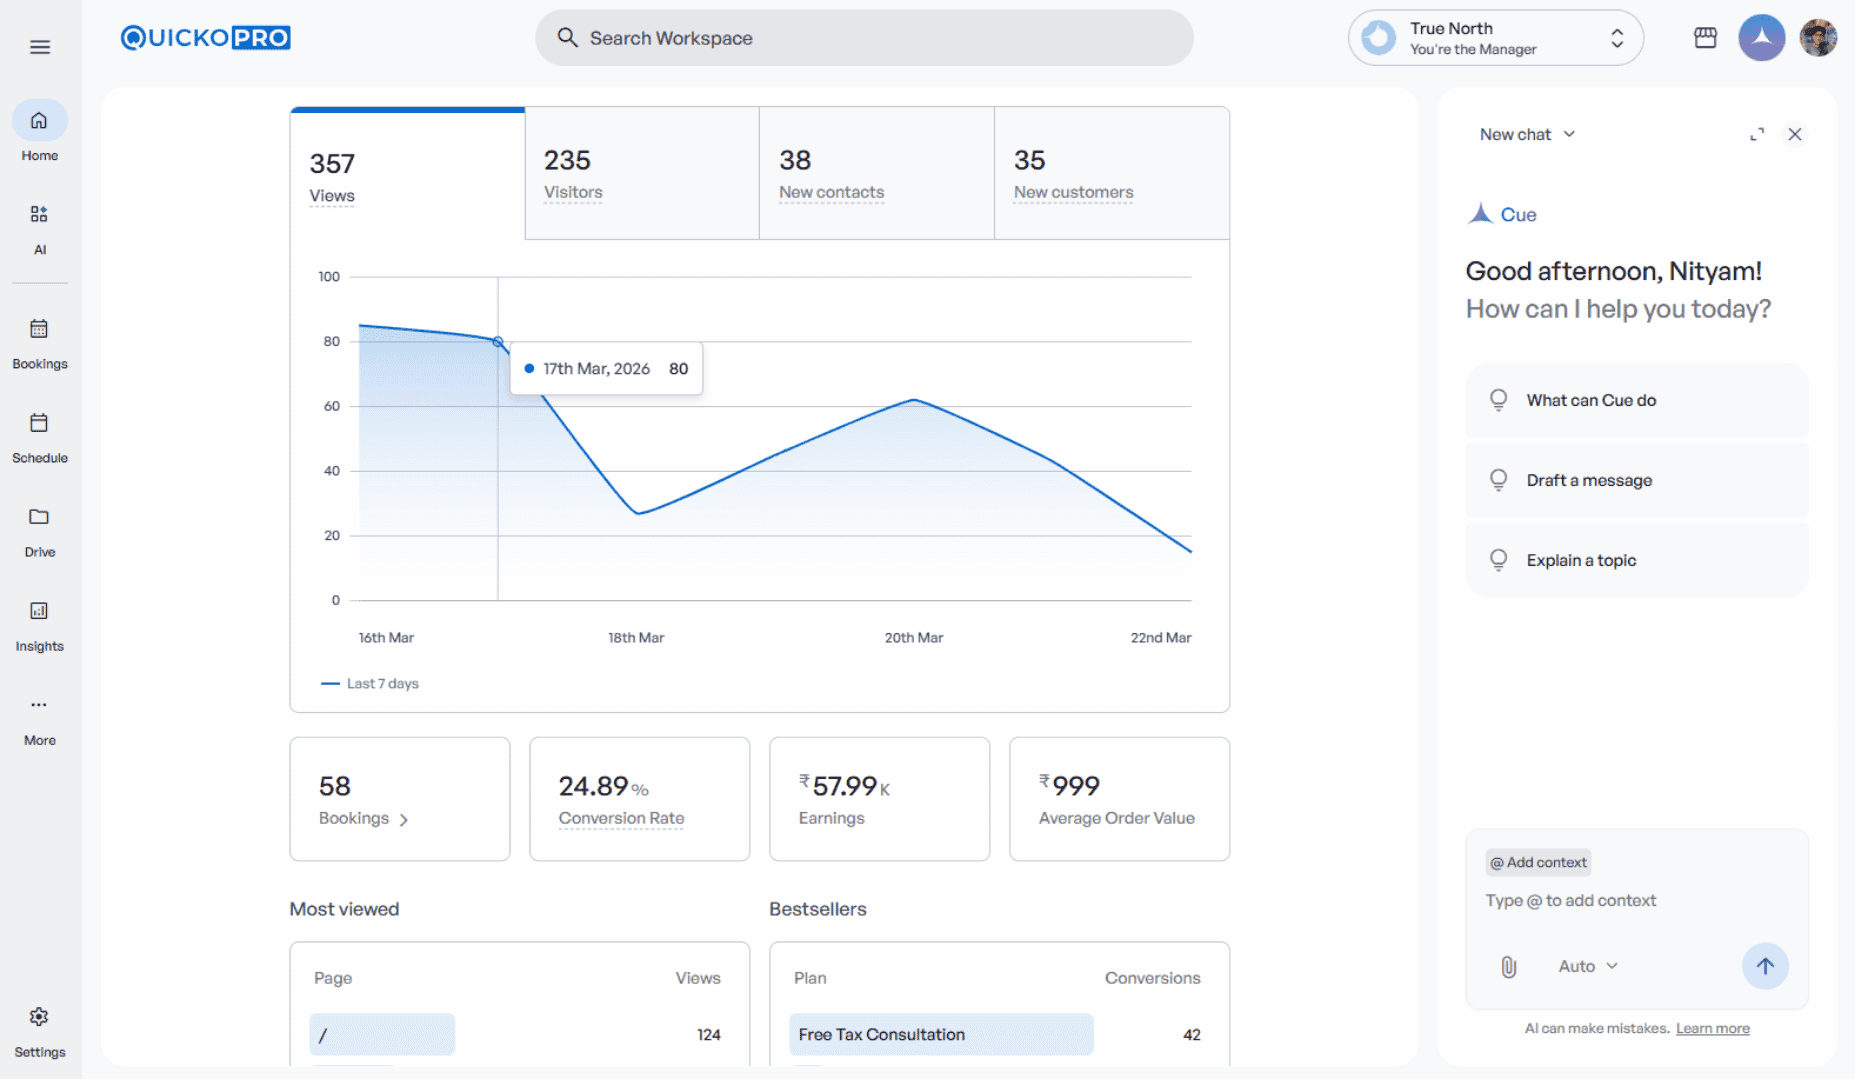
Task: Open Drive from the sidebar
Action: point(39,530)
